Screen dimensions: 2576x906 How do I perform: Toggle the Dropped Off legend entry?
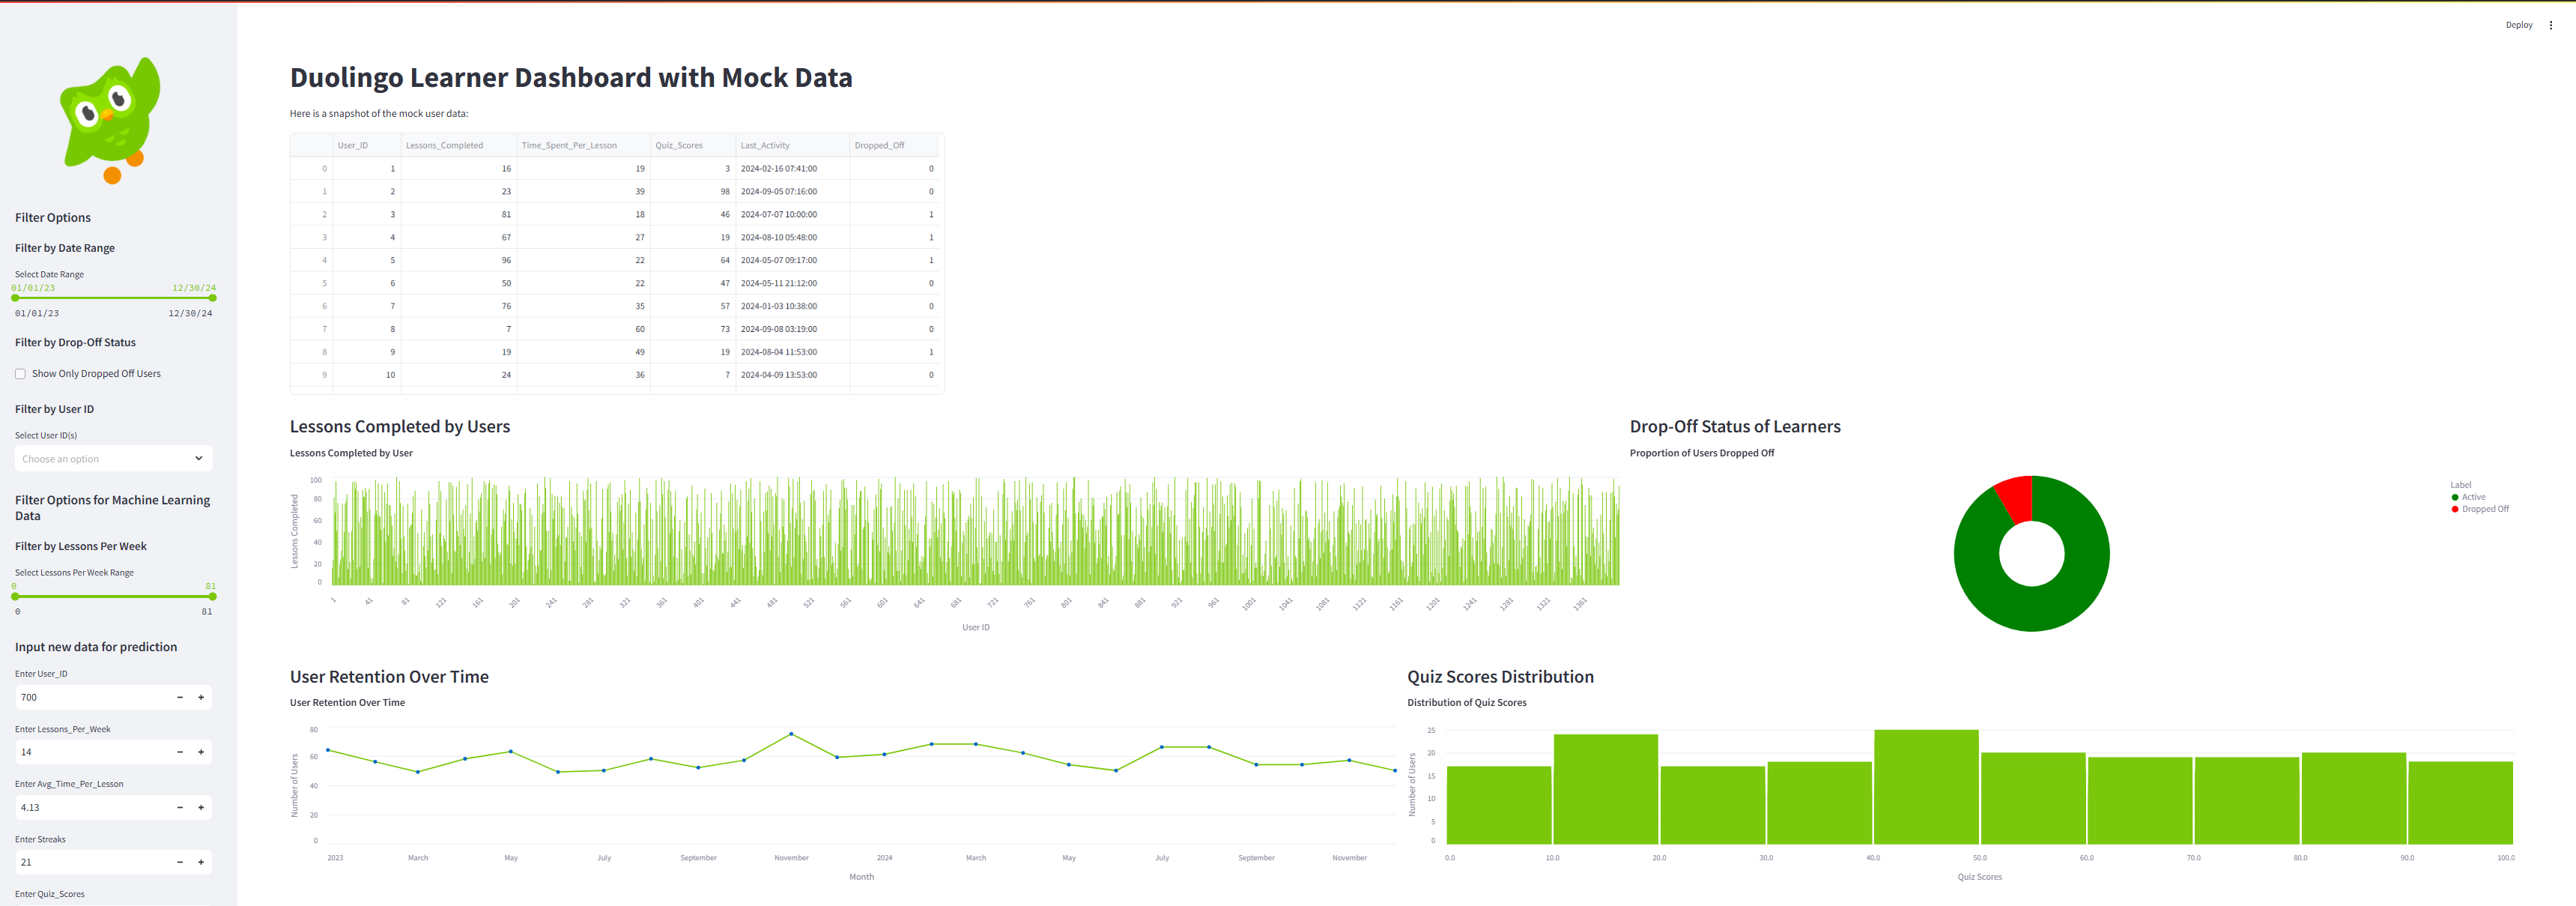tap(2480, 509)
